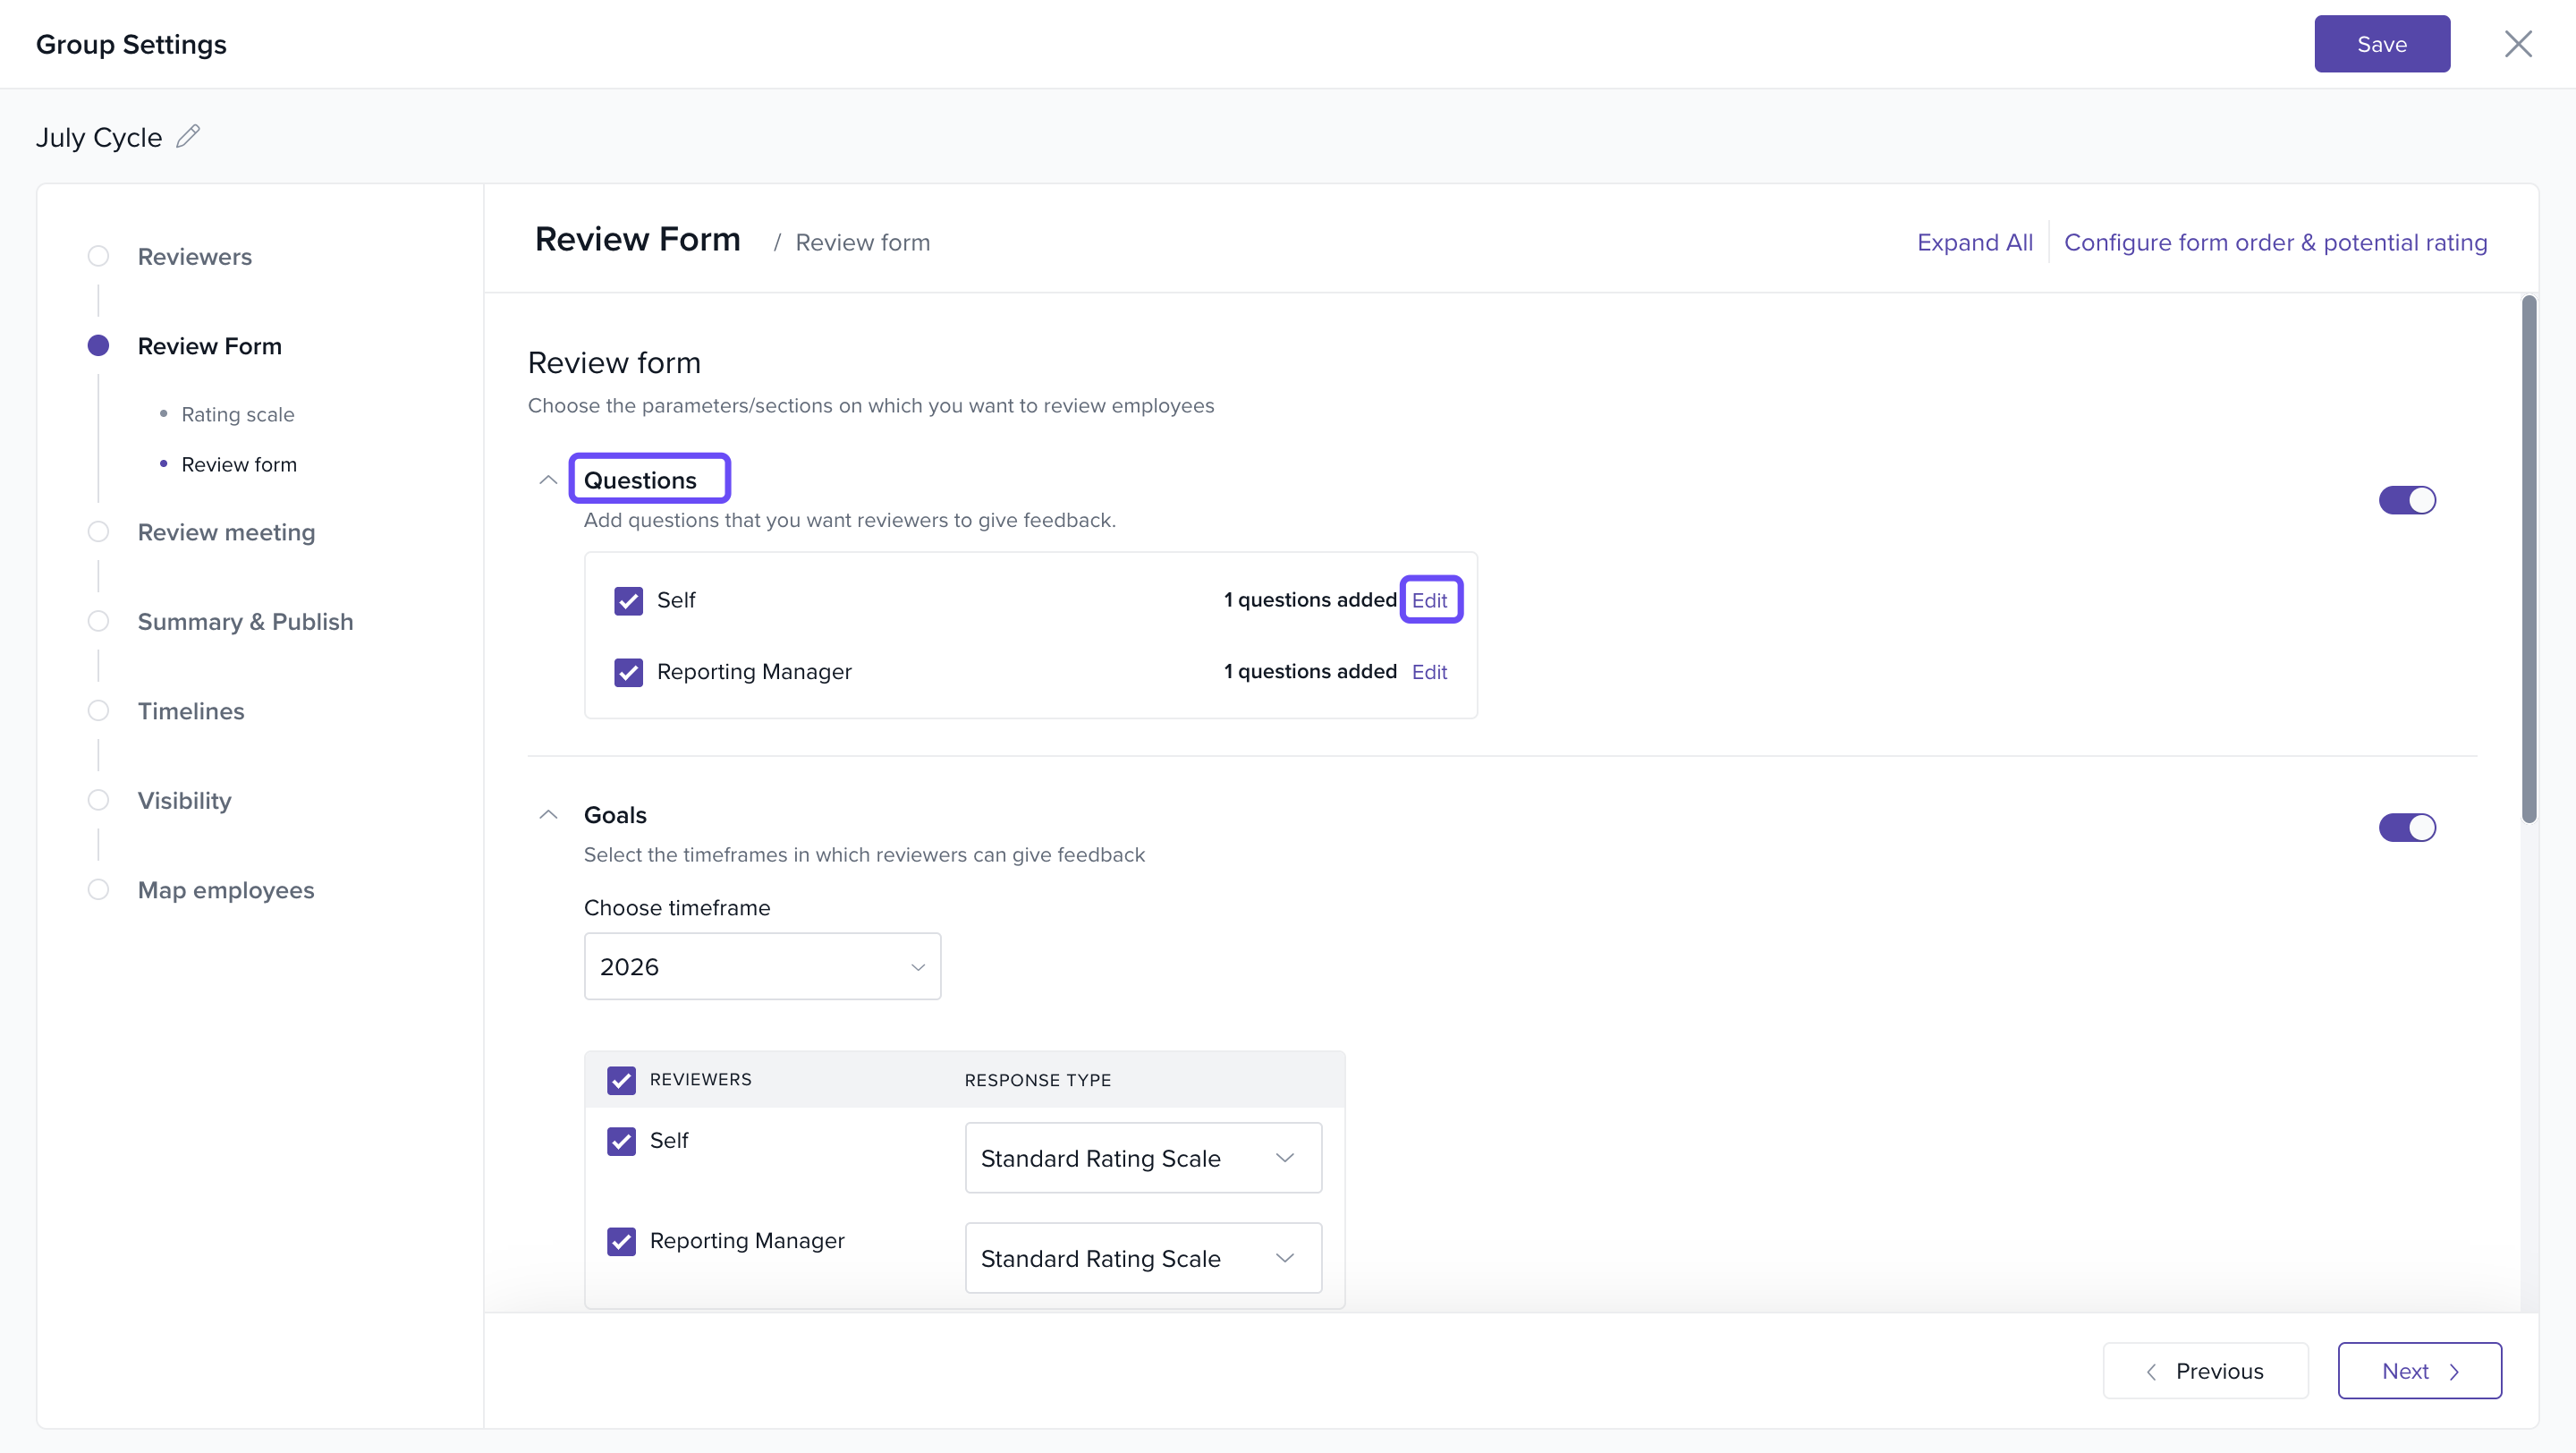The width and height of the screenshot is (2576, 1453).
Task: Click the Expand All link
Action: [x=1974, y=243]
